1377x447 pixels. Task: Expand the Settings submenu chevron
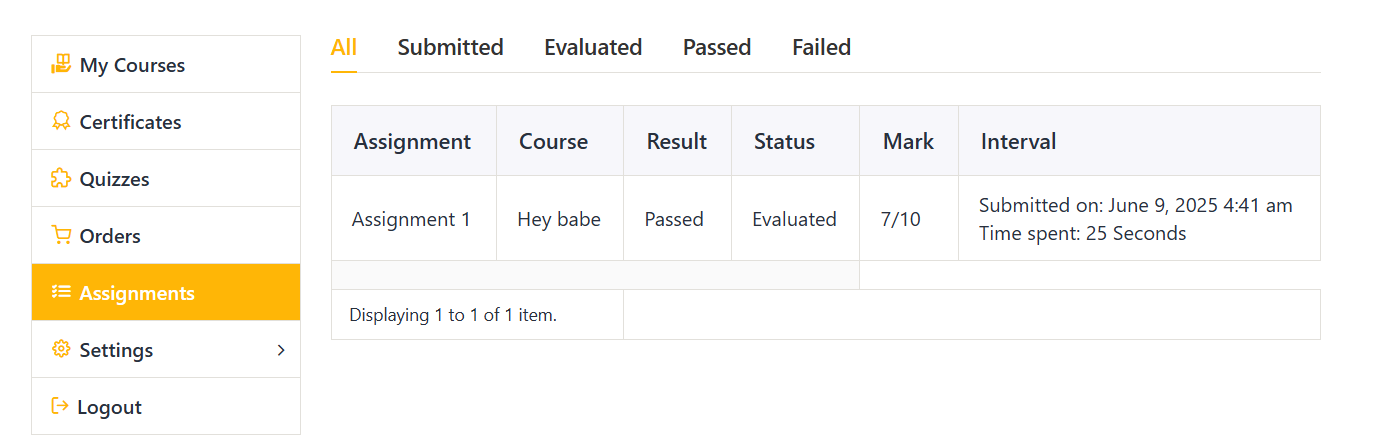281,350
